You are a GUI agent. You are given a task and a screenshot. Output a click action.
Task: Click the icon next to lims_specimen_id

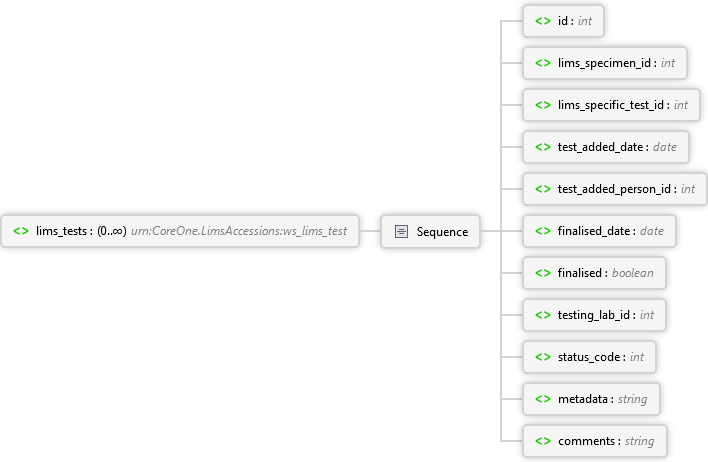[543, 62]
